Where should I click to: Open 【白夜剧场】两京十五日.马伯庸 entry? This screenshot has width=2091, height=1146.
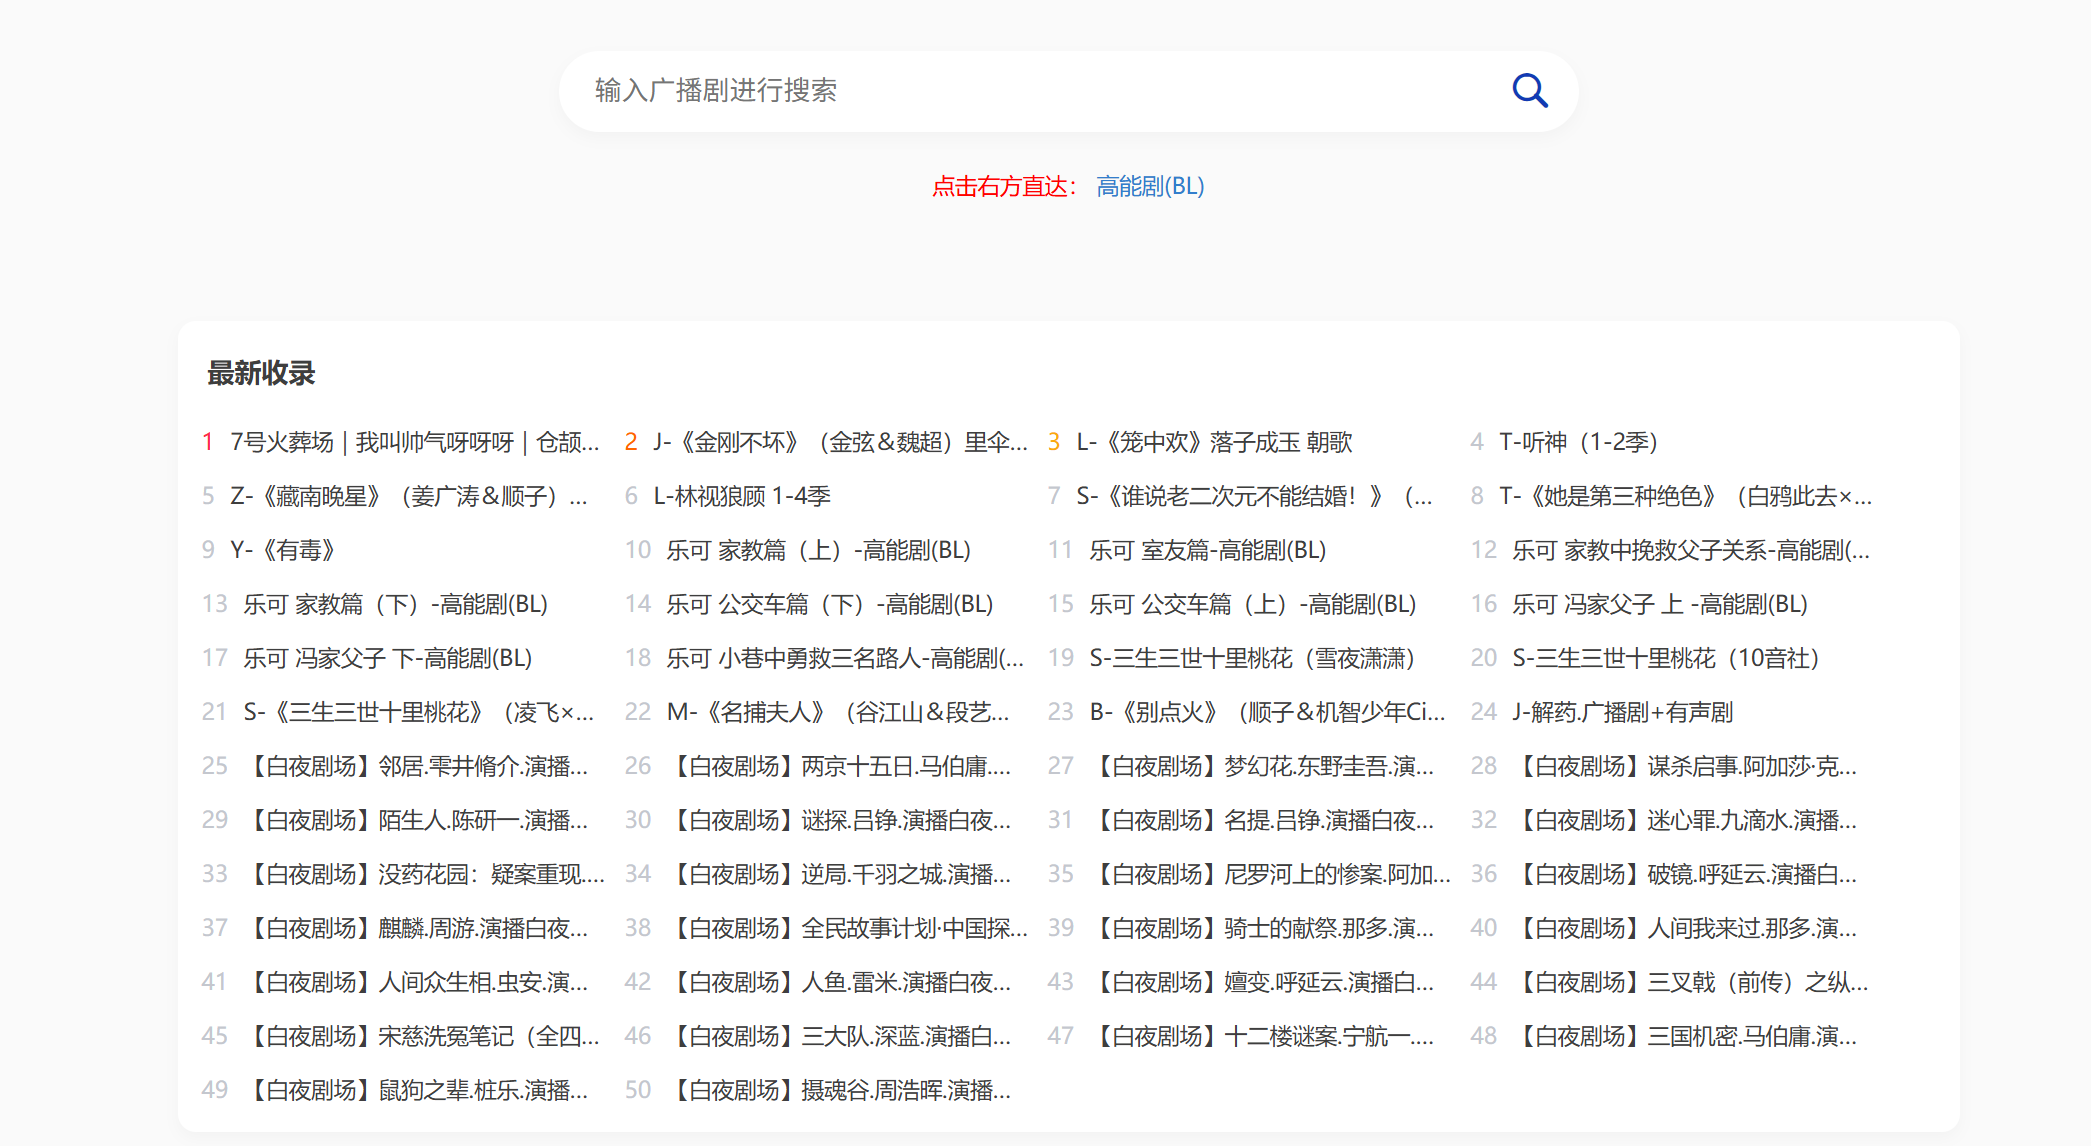click(838, 766)
